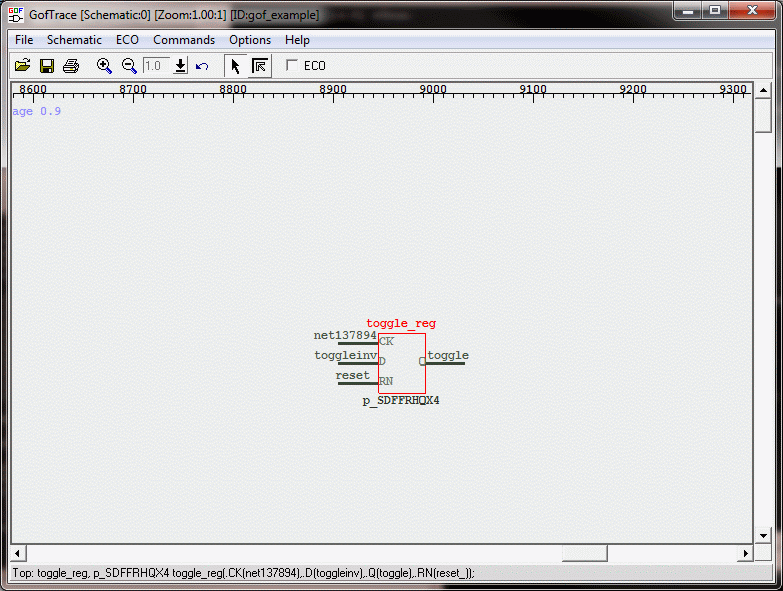Image resolution: width=783 pixels, height=591 pixels.
Task: Activate the boxed arrow selection tool
Action: point(260,66)
